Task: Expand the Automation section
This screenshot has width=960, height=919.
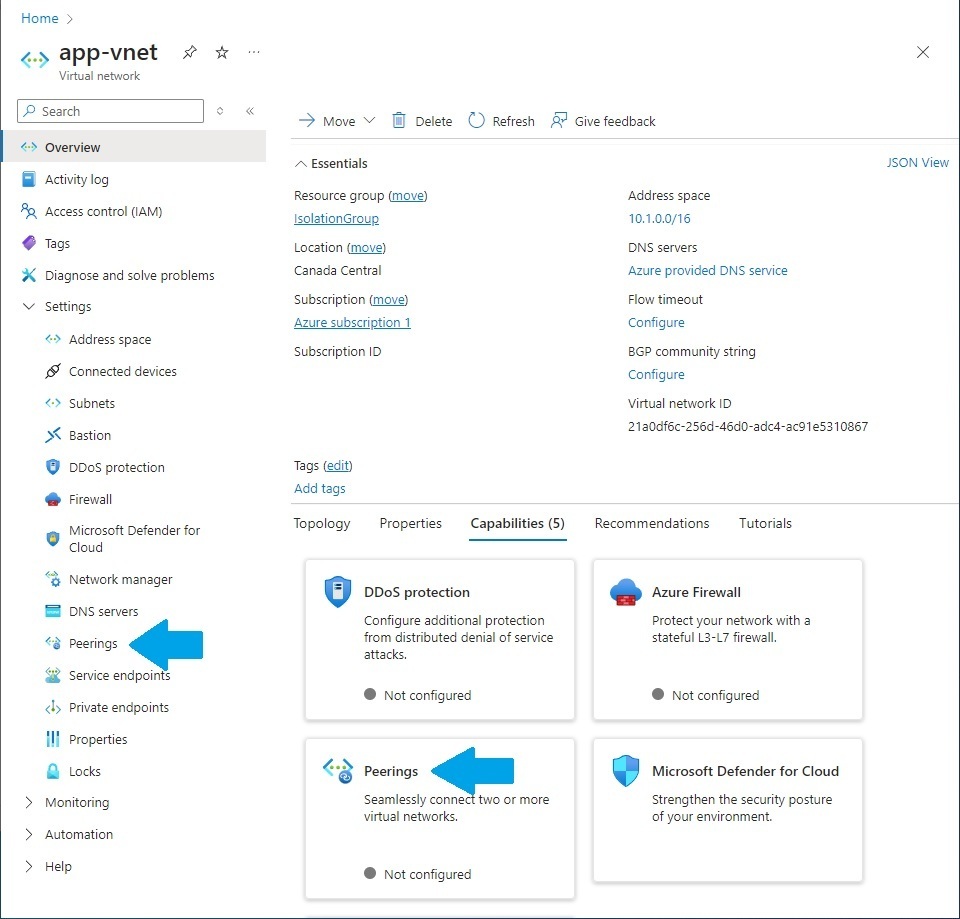Action: pyautogui.click(x=29, y=835)
